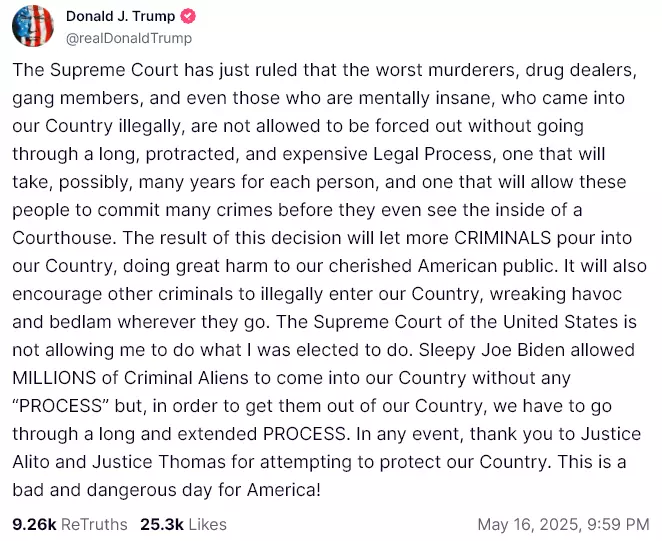Click the capitalized word MILLIONS in post

coord(54,378)
